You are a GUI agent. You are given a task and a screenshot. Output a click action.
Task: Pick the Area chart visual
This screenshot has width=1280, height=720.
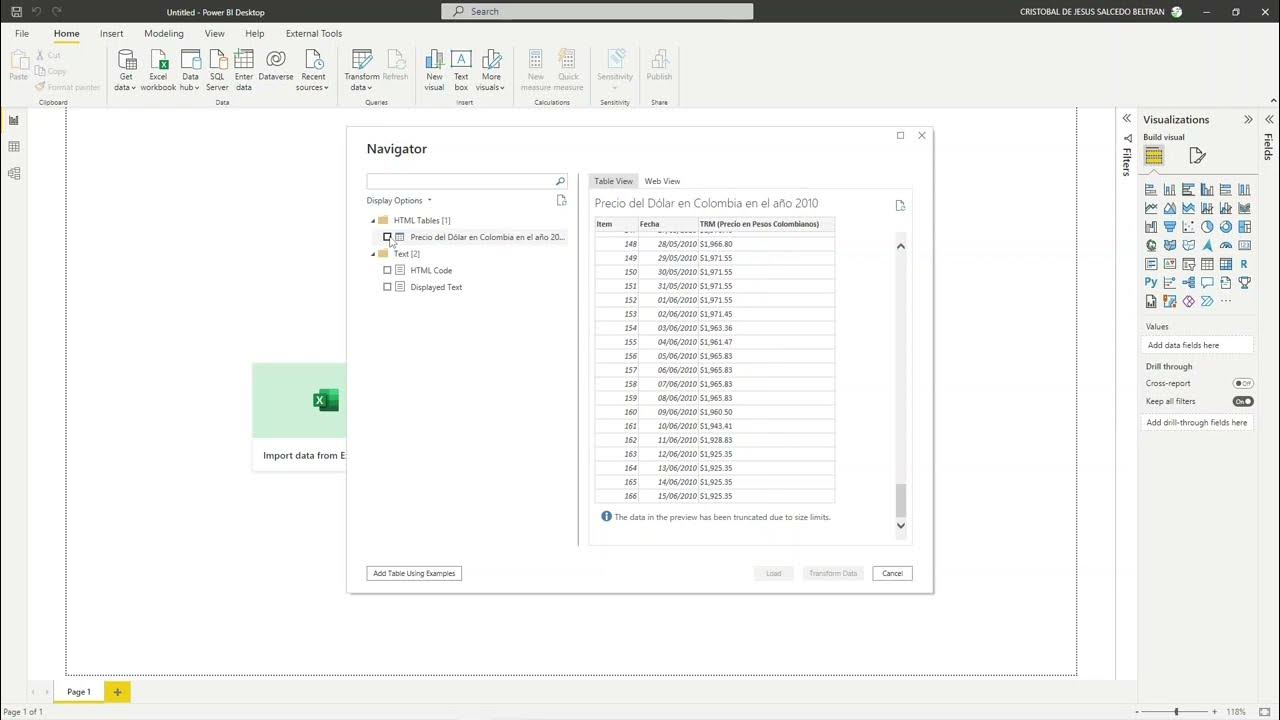point(1170,209)
